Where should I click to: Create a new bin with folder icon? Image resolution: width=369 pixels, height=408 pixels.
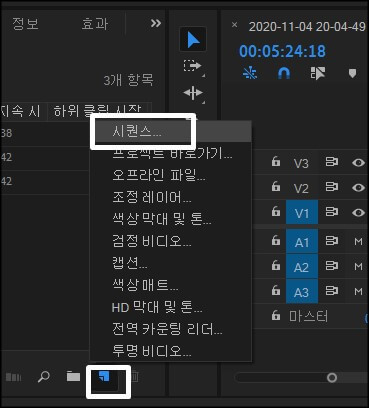click(73, 377)
